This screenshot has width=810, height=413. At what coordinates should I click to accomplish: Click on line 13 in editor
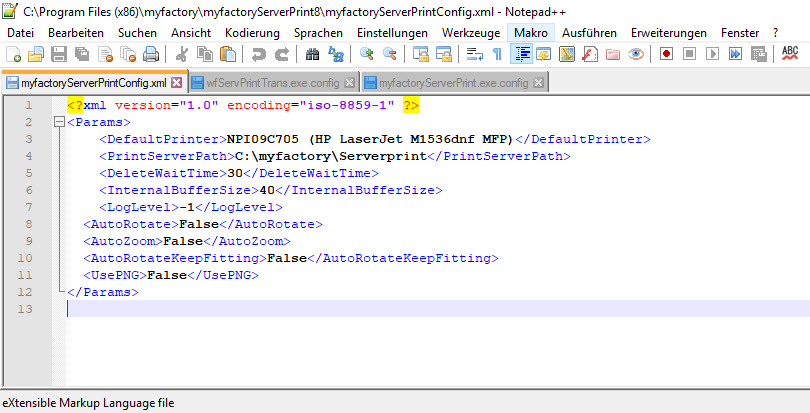click(x=400, y=309)
